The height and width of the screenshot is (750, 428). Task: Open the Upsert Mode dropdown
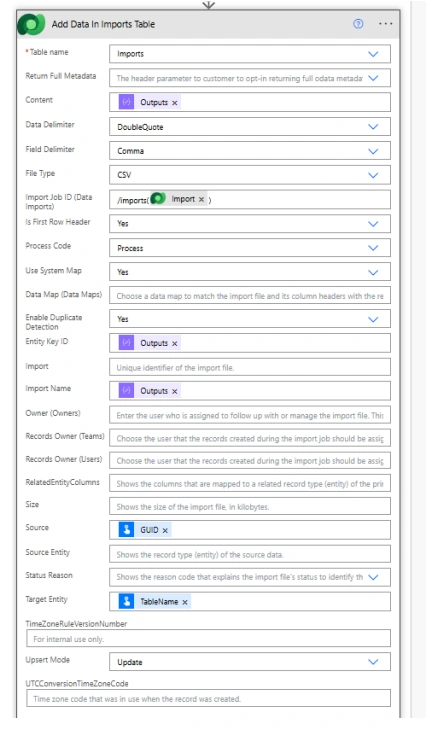[x=373, y=662]
